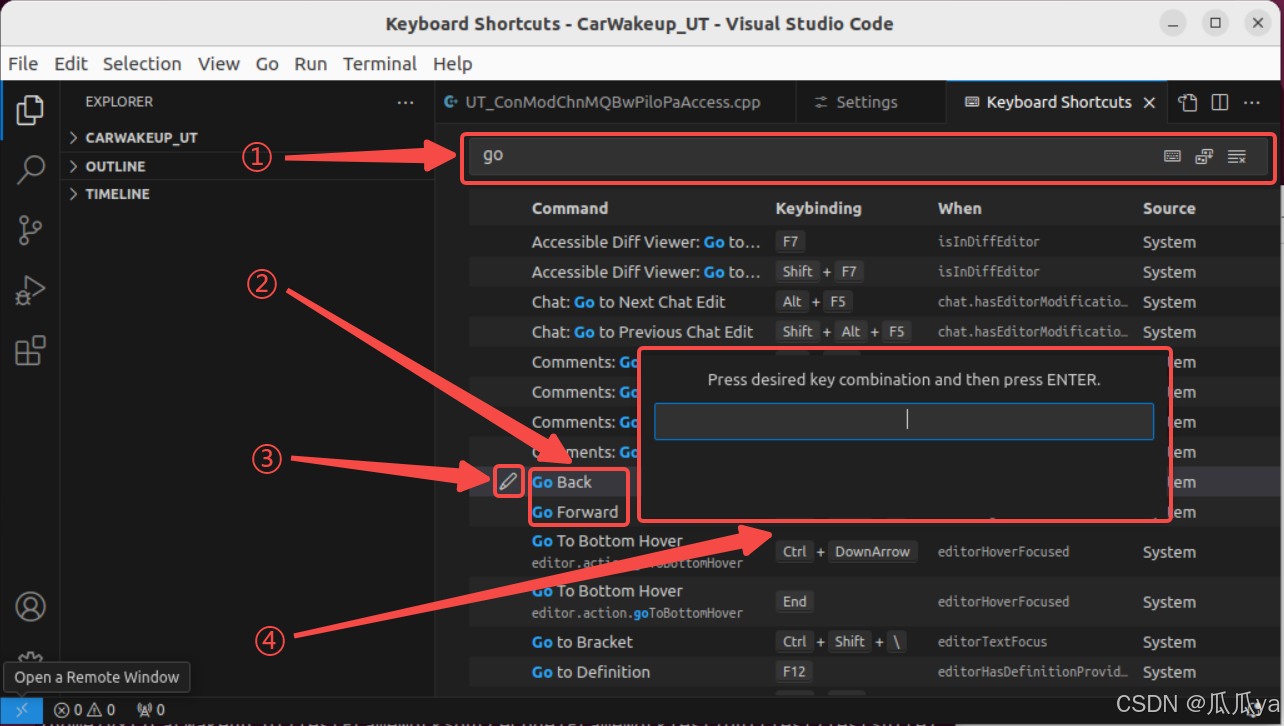Open editor More Actions ellipsis

click(x=1252, y=102)
